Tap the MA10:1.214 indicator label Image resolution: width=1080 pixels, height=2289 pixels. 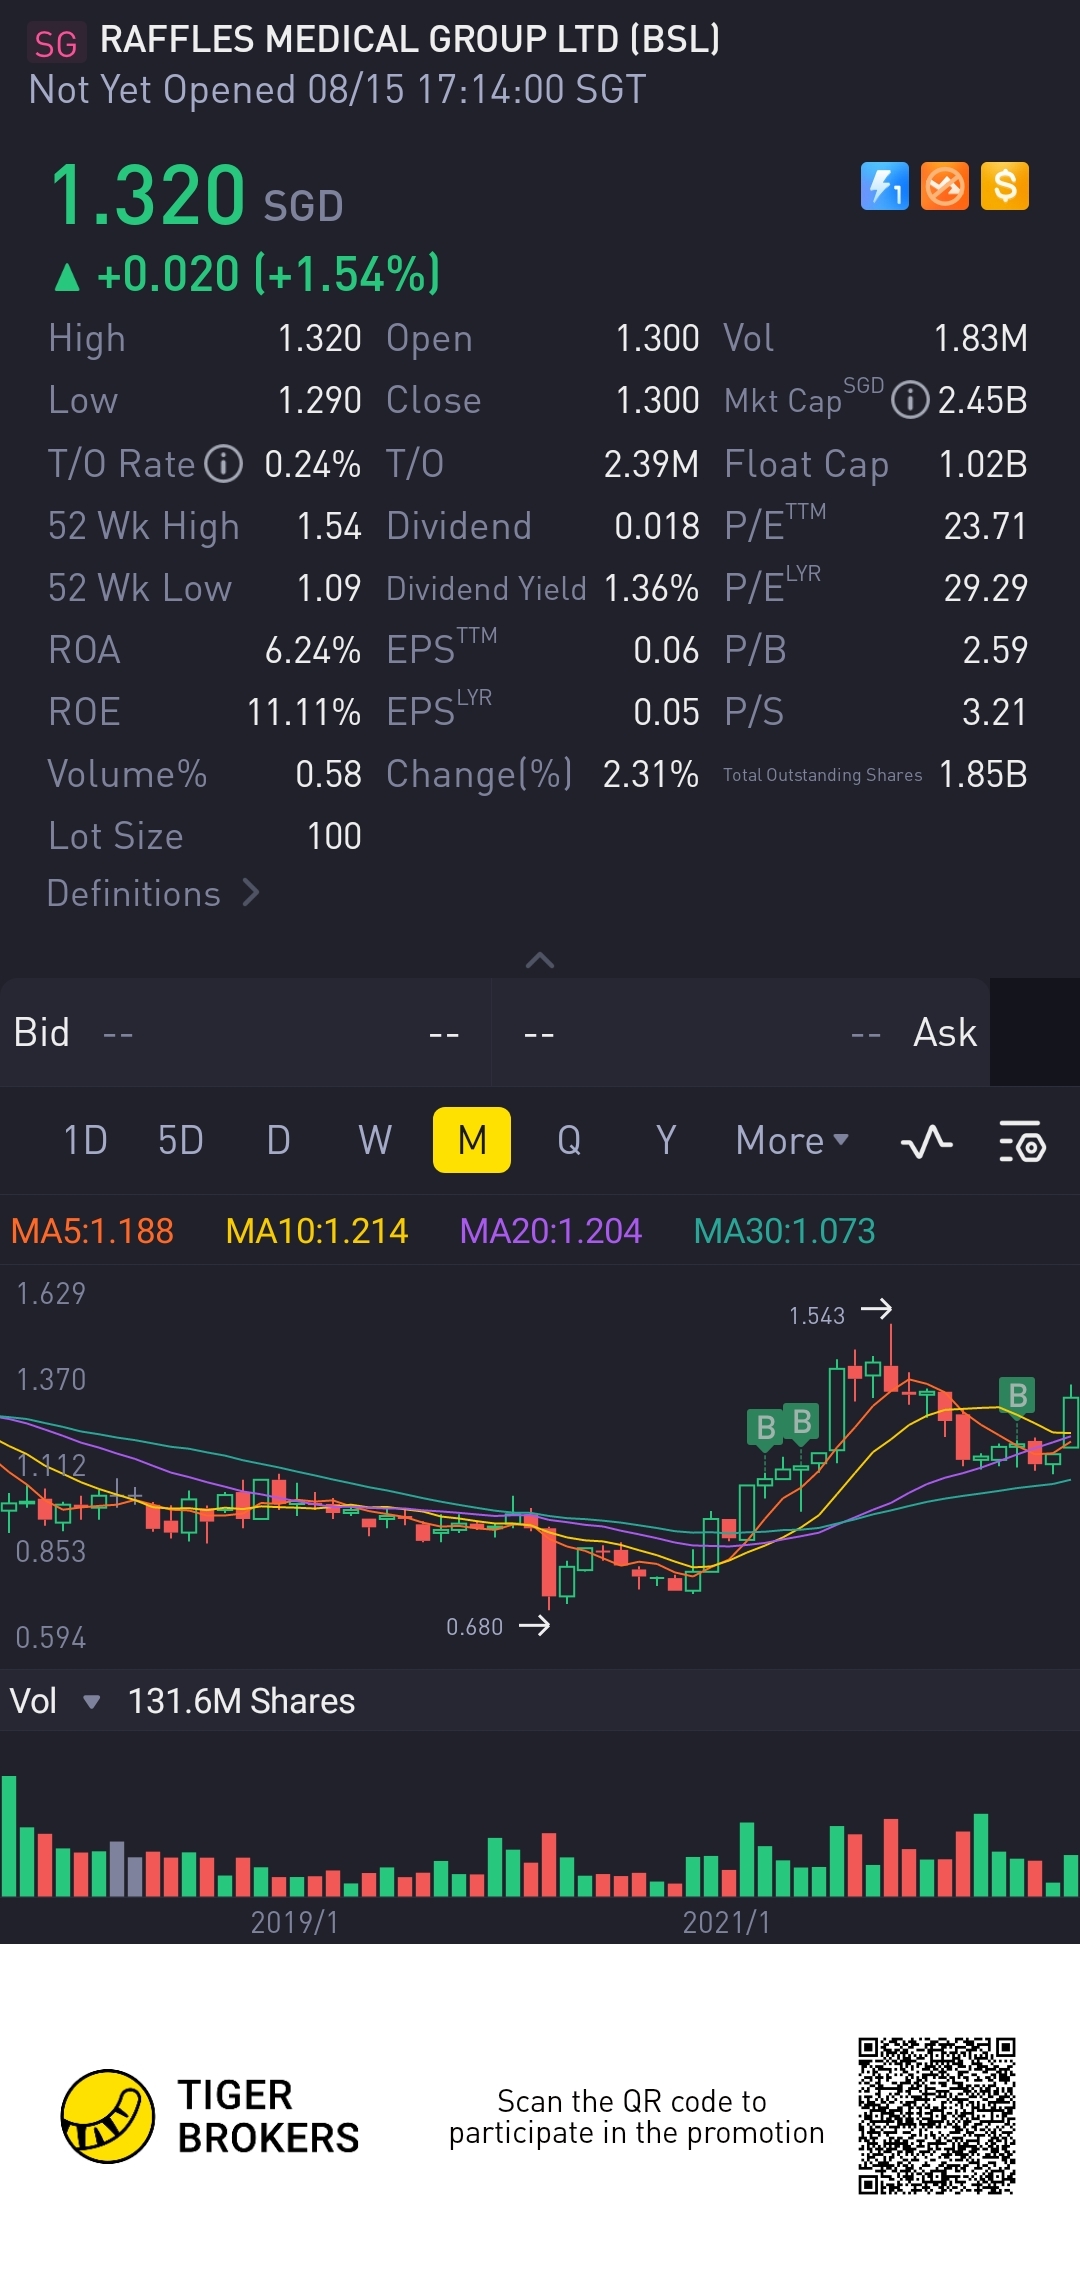click(317, 1231)
